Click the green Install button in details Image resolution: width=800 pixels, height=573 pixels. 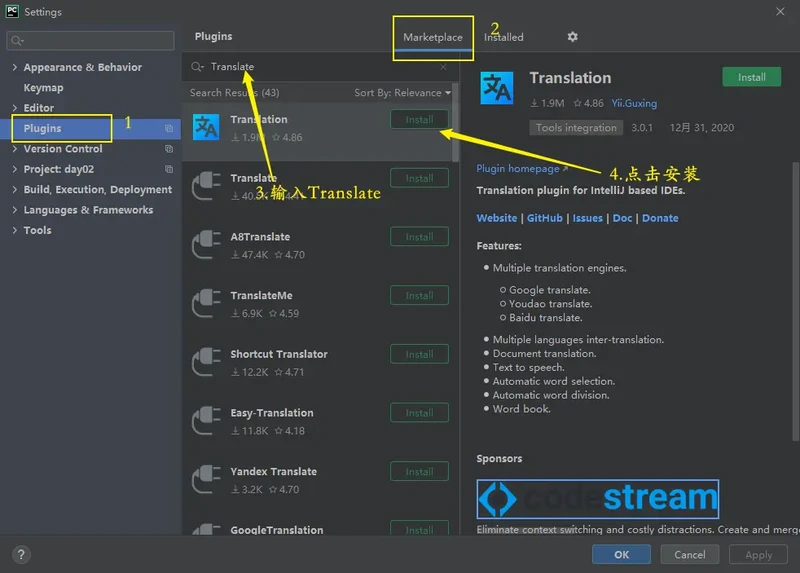[x=751, y=77]
